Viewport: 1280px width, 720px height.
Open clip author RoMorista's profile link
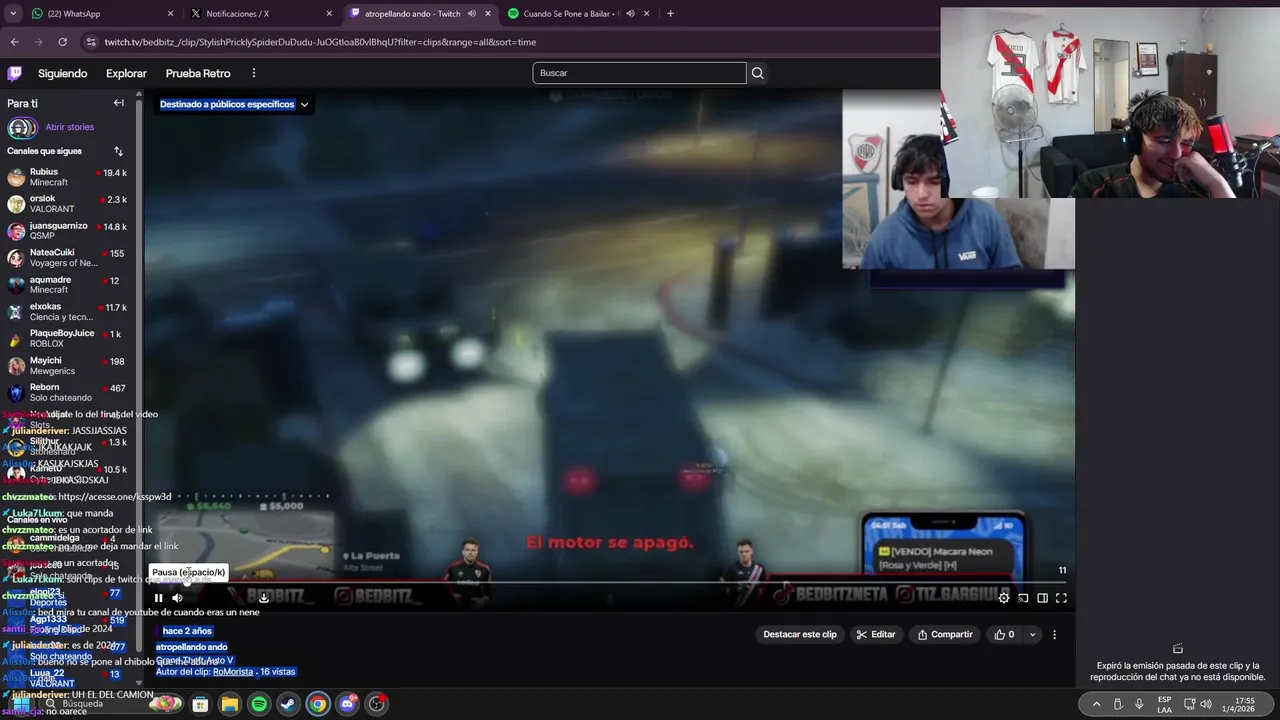[x=232, y=672]
